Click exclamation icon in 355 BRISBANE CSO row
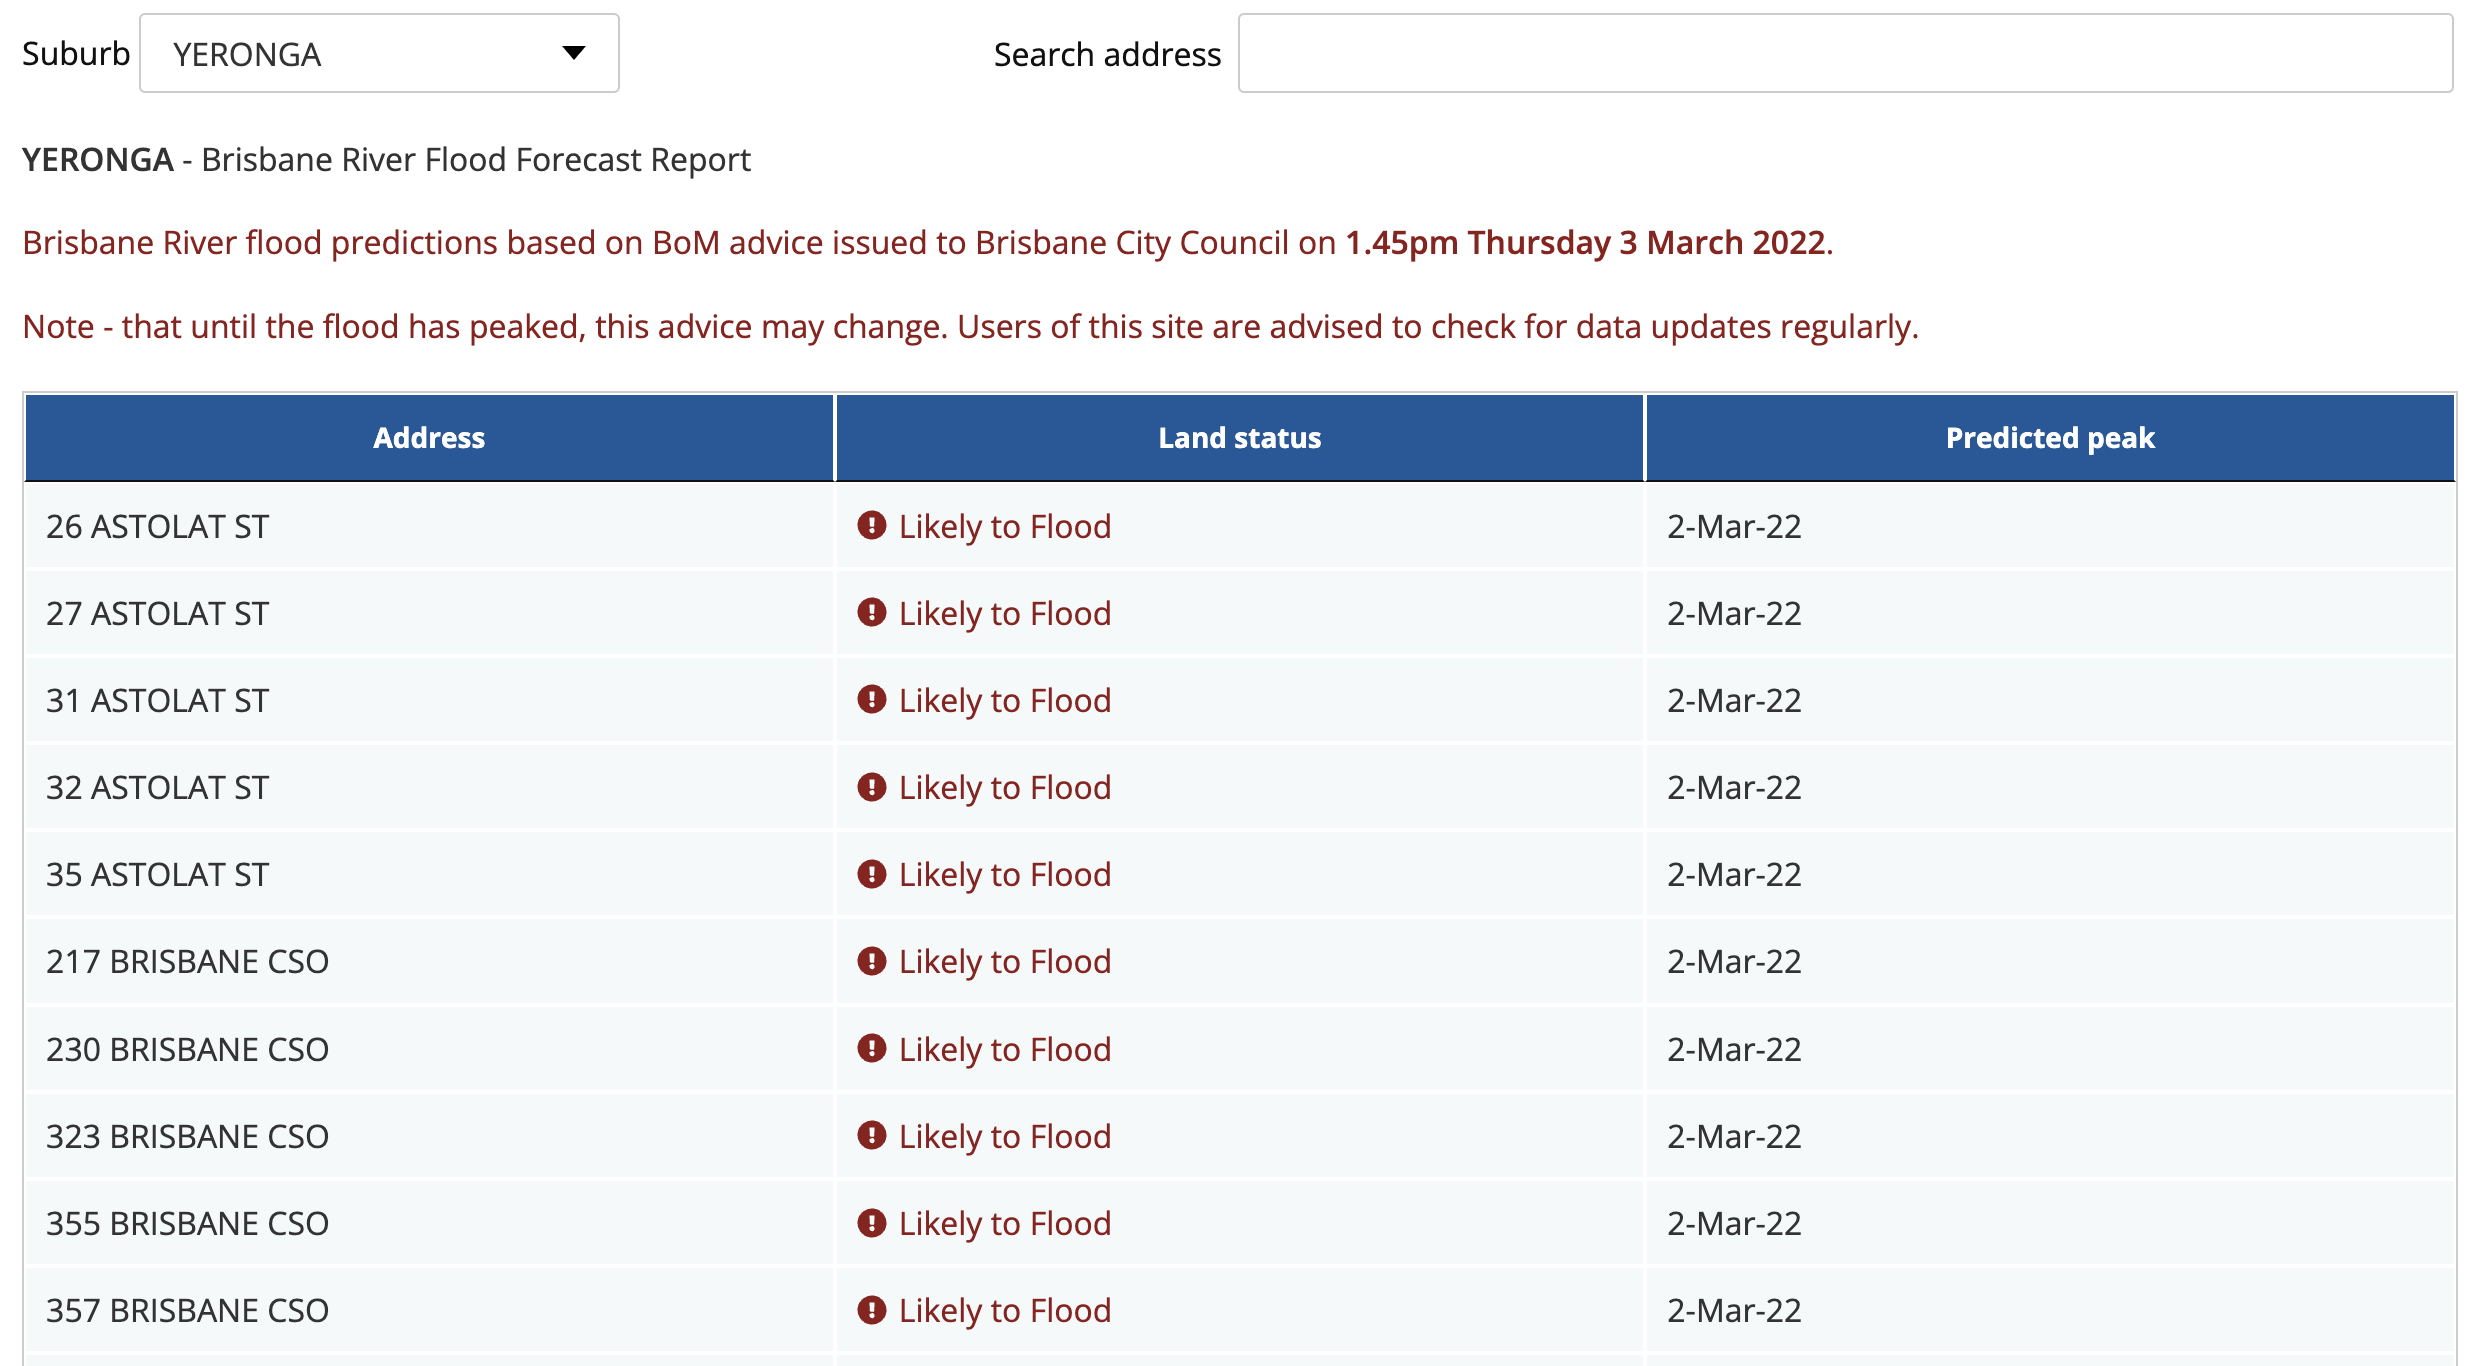2488x1366 pixels. click(x=872, y=1223)
